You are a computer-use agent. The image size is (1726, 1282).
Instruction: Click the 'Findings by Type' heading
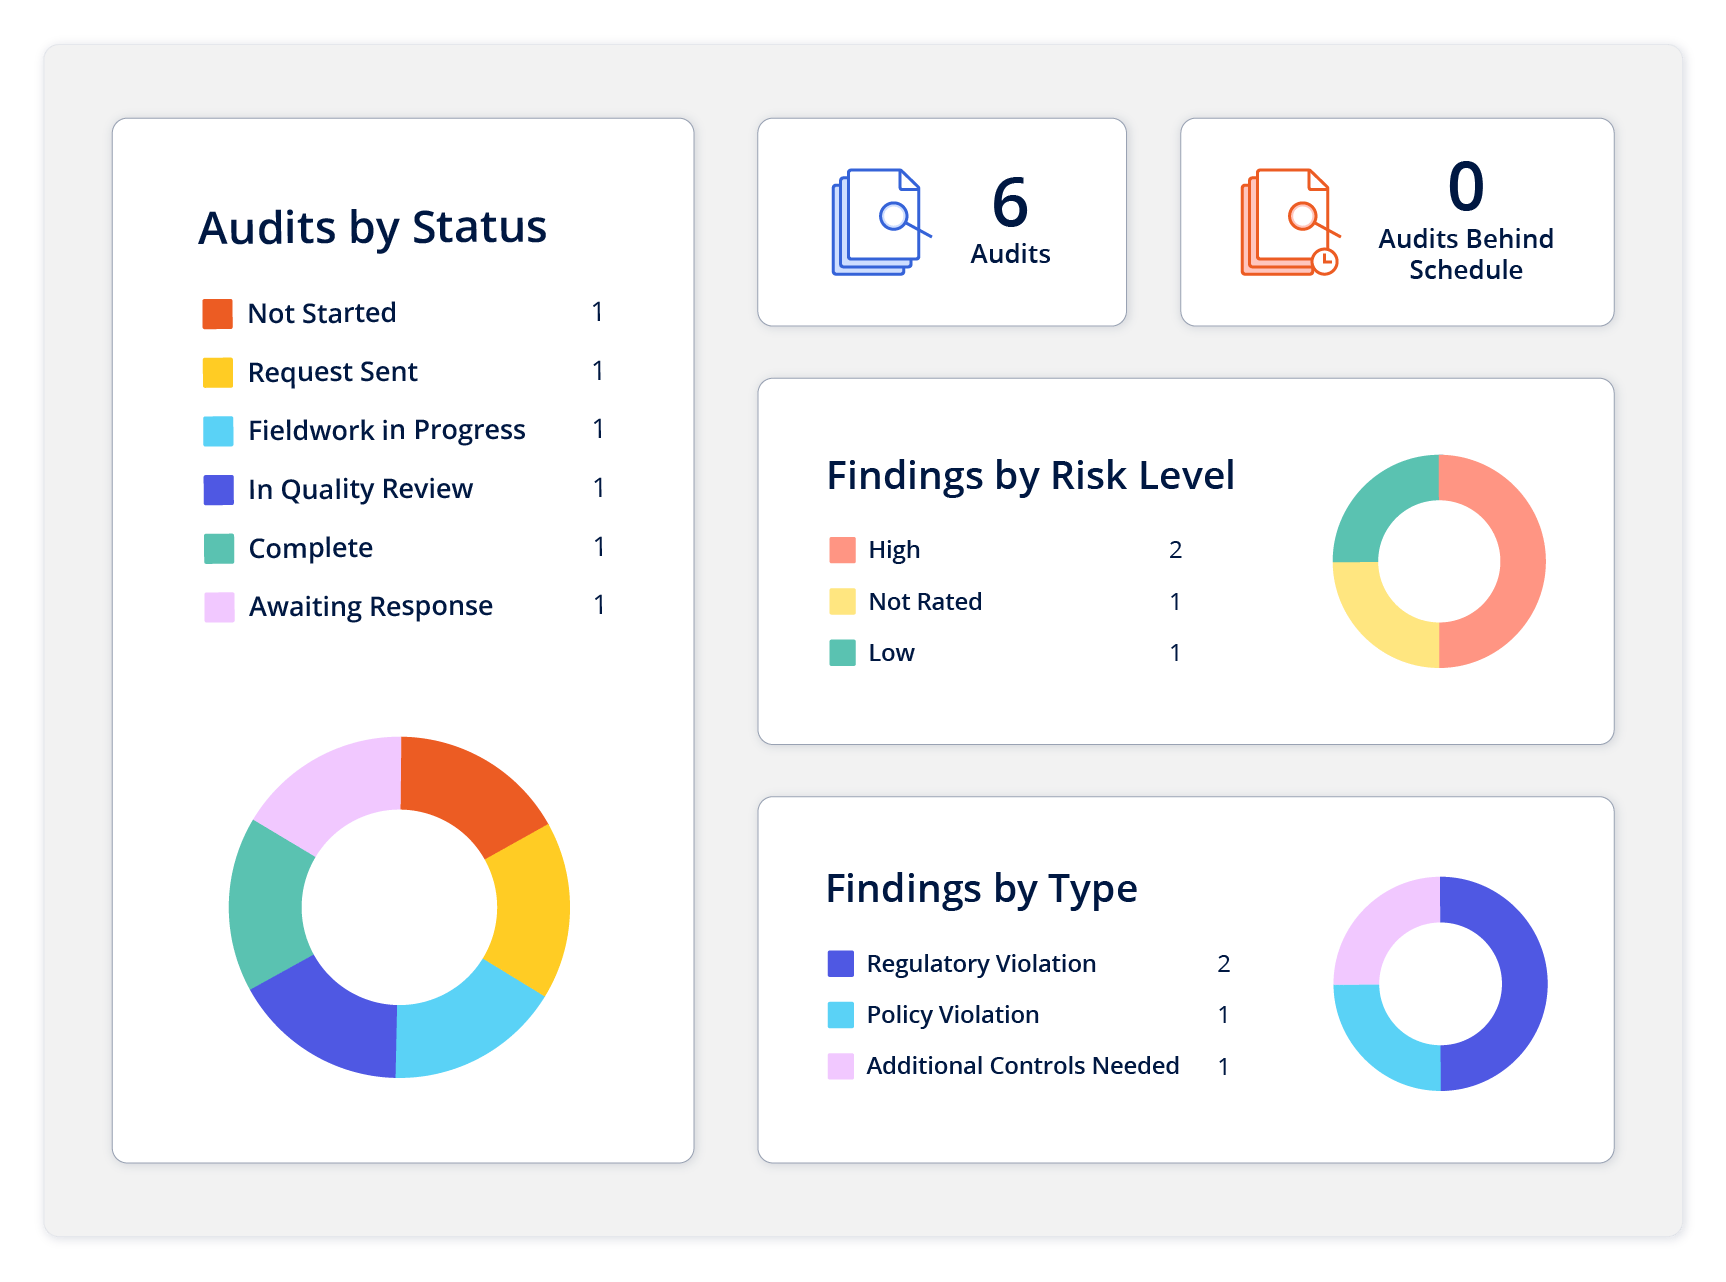(x=982, y=890)
